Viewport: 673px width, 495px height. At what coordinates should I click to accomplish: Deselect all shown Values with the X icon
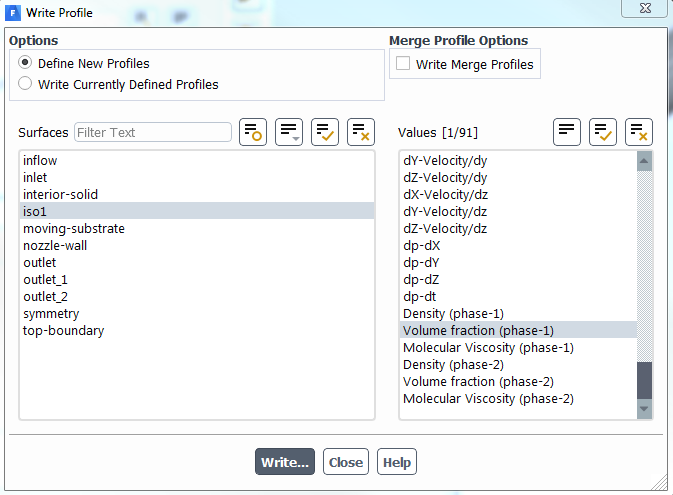coord(639,132)
